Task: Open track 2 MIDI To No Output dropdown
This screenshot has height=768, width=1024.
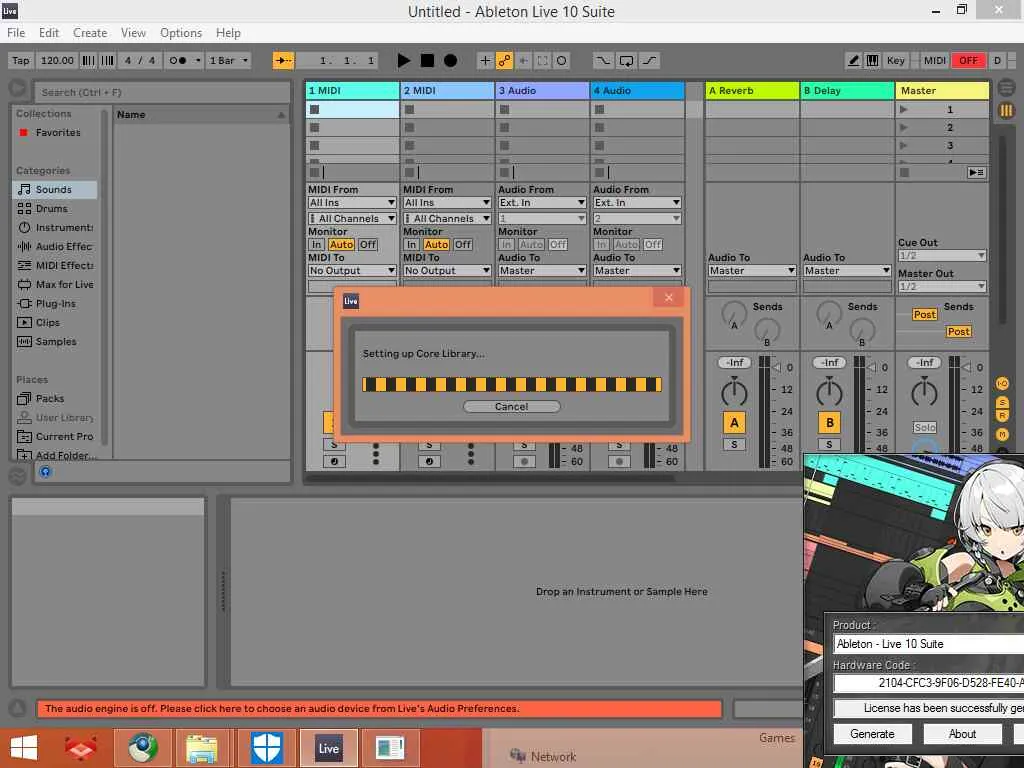Action: click(447, 270)
